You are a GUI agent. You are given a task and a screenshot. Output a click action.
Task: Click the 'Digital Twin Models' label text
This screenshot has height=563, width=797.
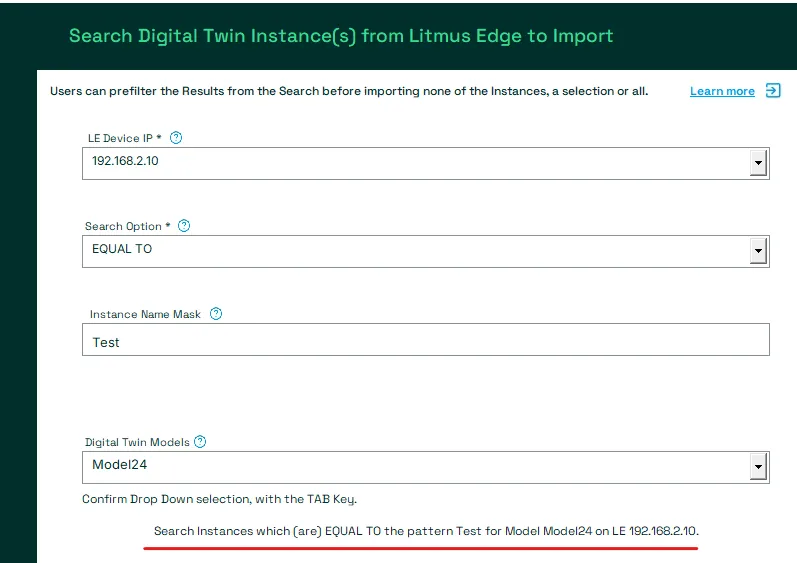pos(137,442)
